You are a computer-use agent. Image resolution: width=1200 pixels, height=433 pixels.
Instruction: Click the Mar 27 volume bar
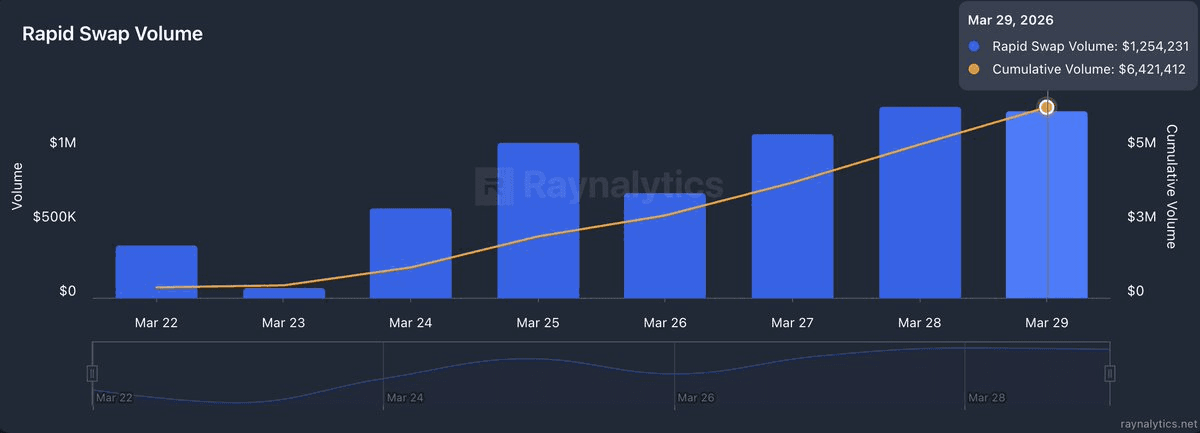coord(792,216)
